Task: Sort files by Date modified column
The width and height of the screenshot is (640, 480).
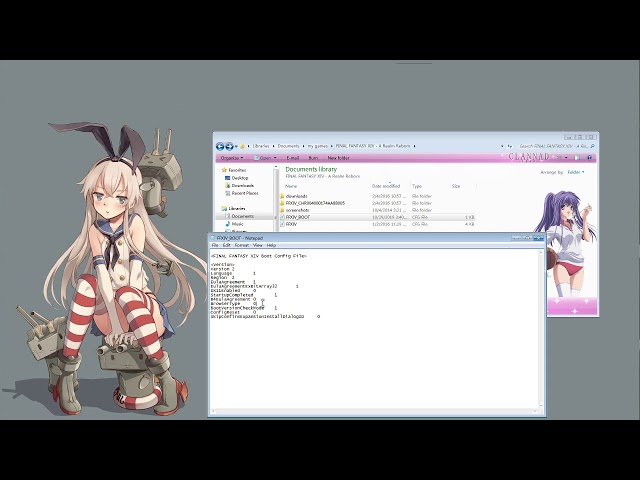Action: [386, 186]
